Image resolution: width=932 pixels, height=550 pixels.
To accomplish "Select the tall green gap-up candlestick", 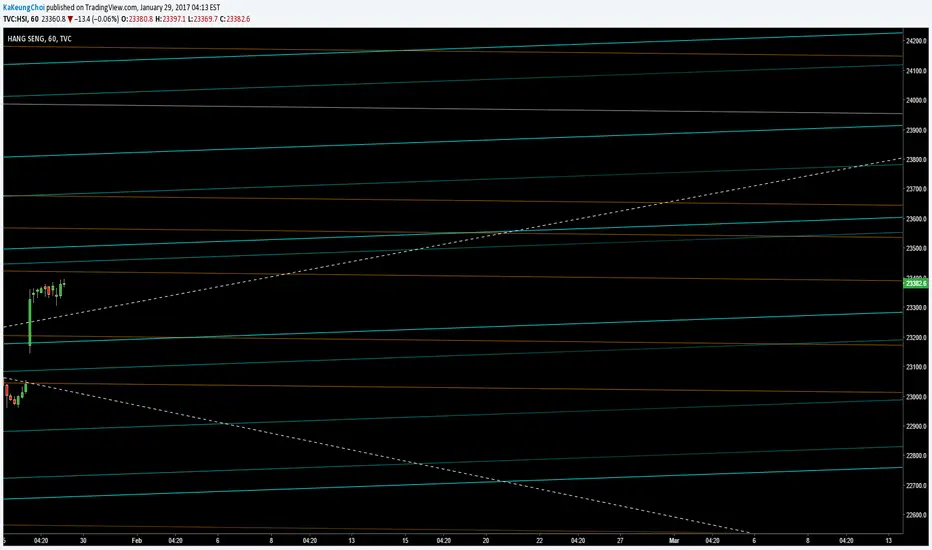I will point(30,321).
